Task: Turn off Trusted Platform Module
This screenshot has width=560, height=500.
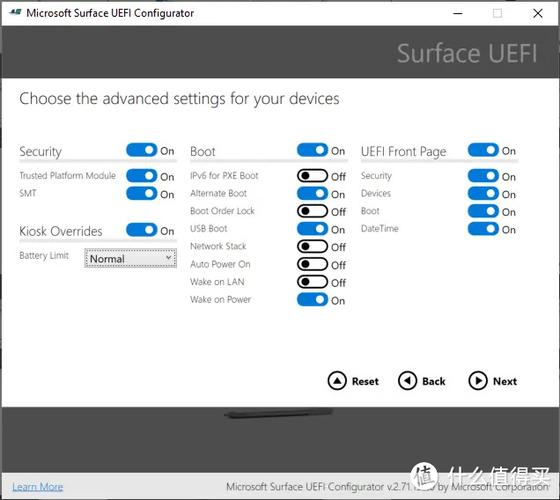Action: [141, 176]
